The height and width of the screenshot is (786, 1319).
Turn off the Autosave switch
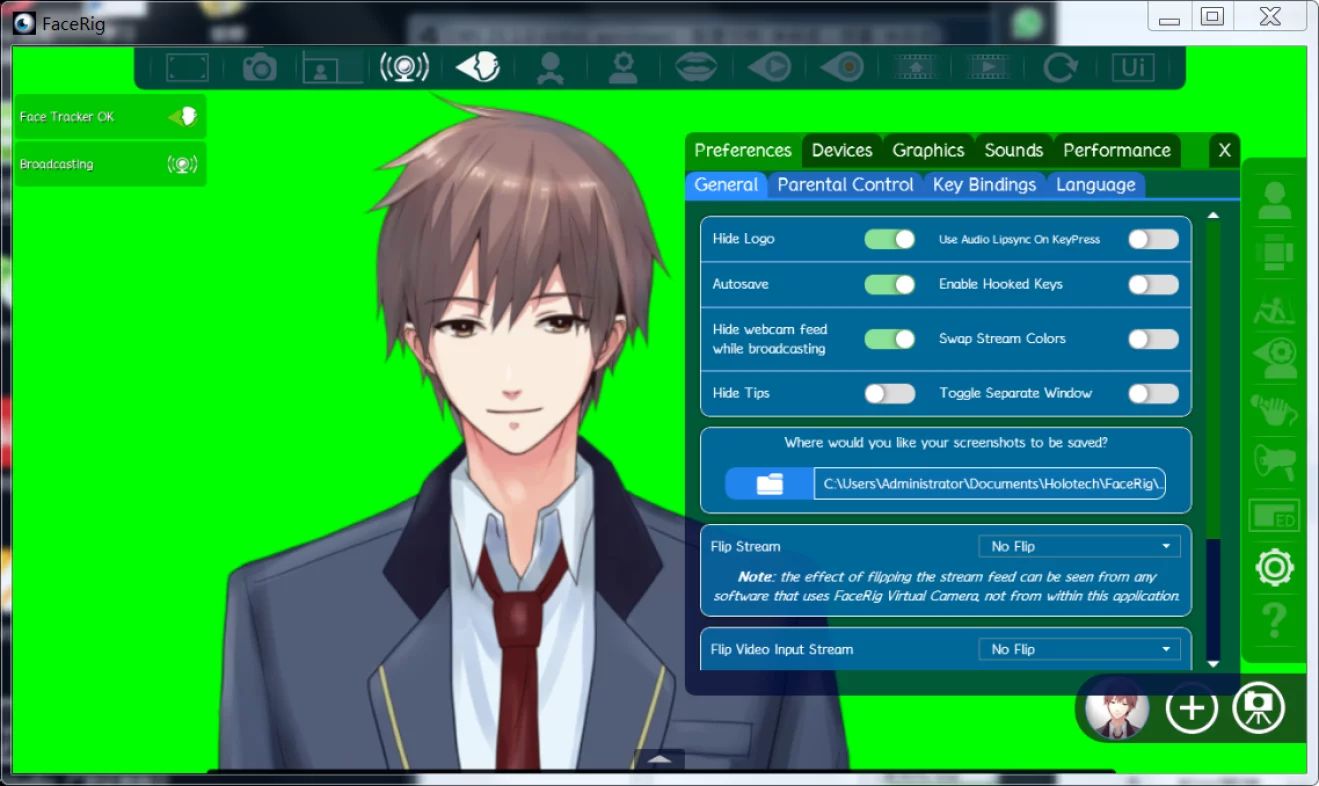[890, 284]
